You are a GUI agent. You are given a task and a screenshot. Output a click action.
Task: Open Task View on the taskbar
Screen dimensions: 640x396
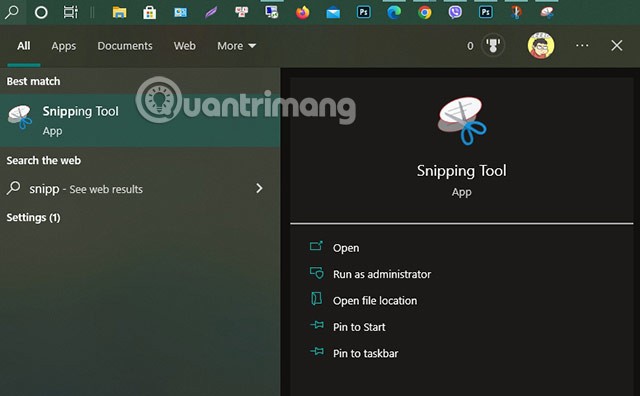pos(71,12)
